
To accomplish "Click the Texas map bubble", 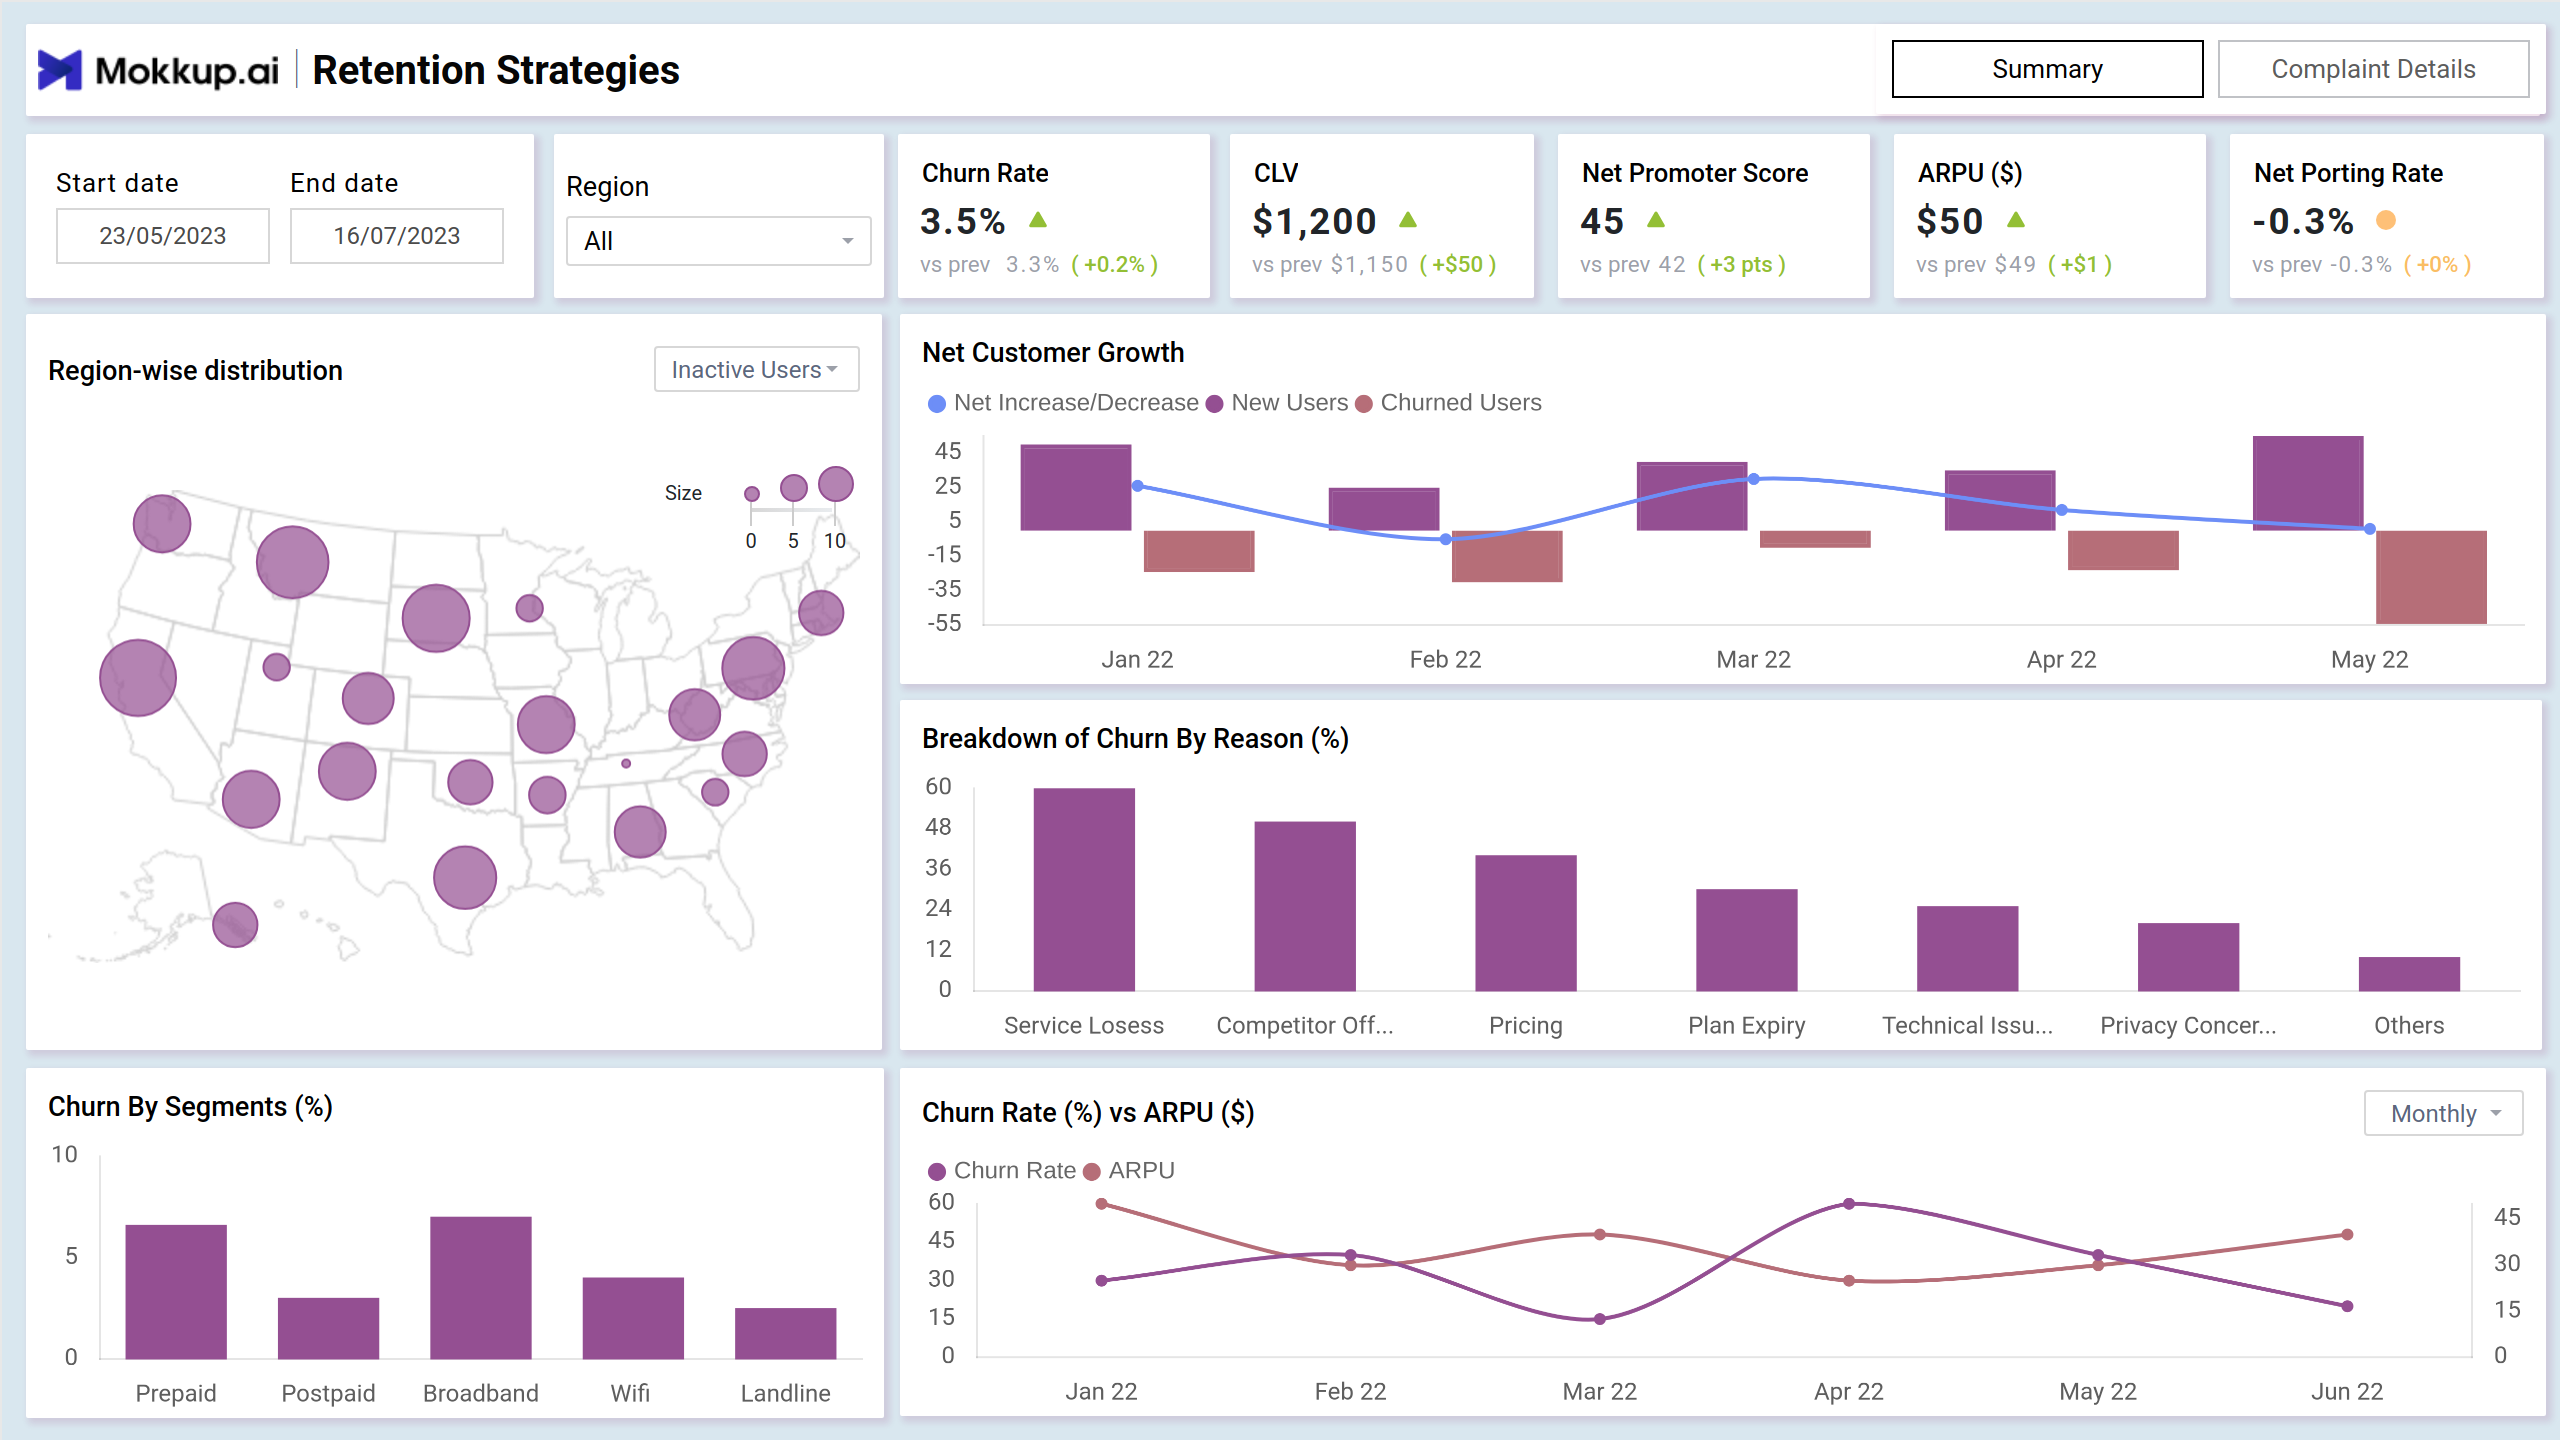I will pos(465,877).
